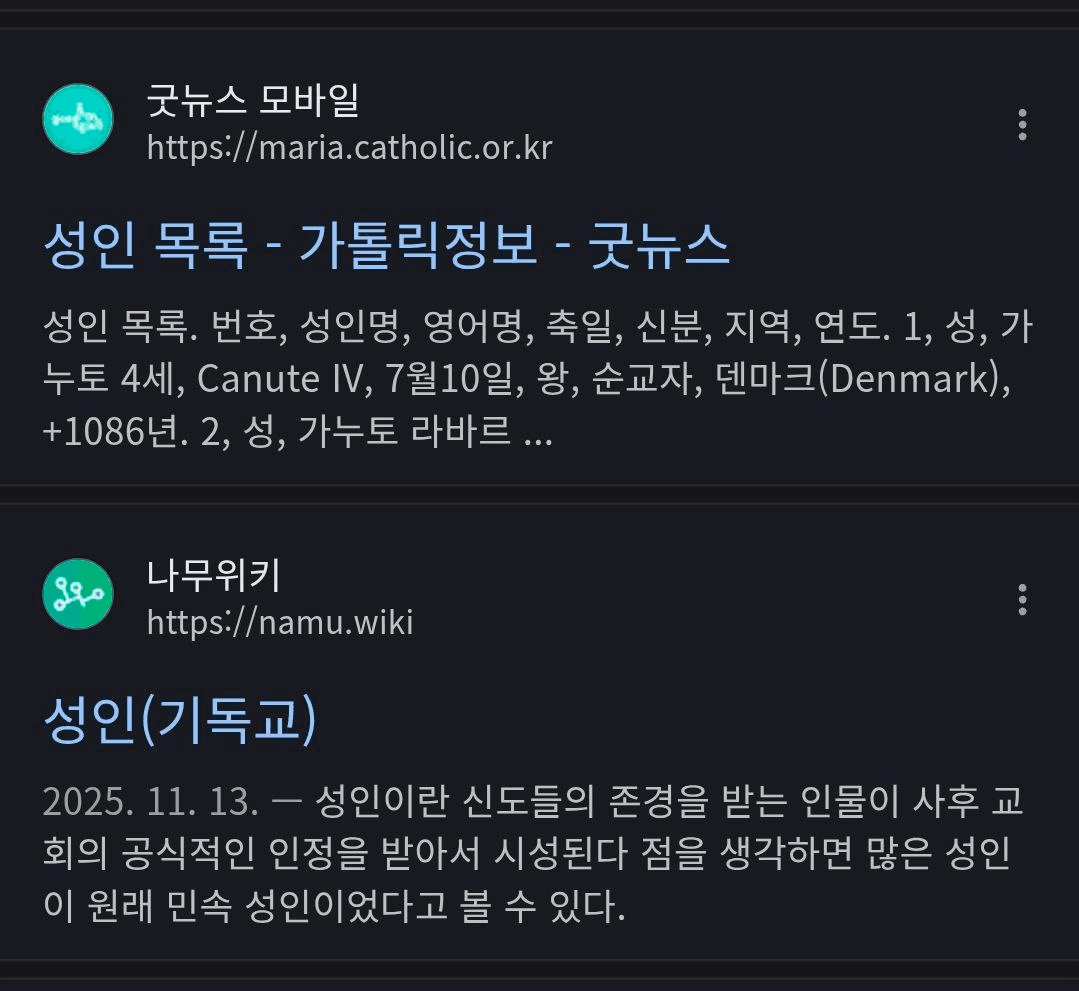The width and height of the screenshot is (1079, 991).
Task: Open more options for the 굿뉴스 result
Action: click(x=1022, y=124)
